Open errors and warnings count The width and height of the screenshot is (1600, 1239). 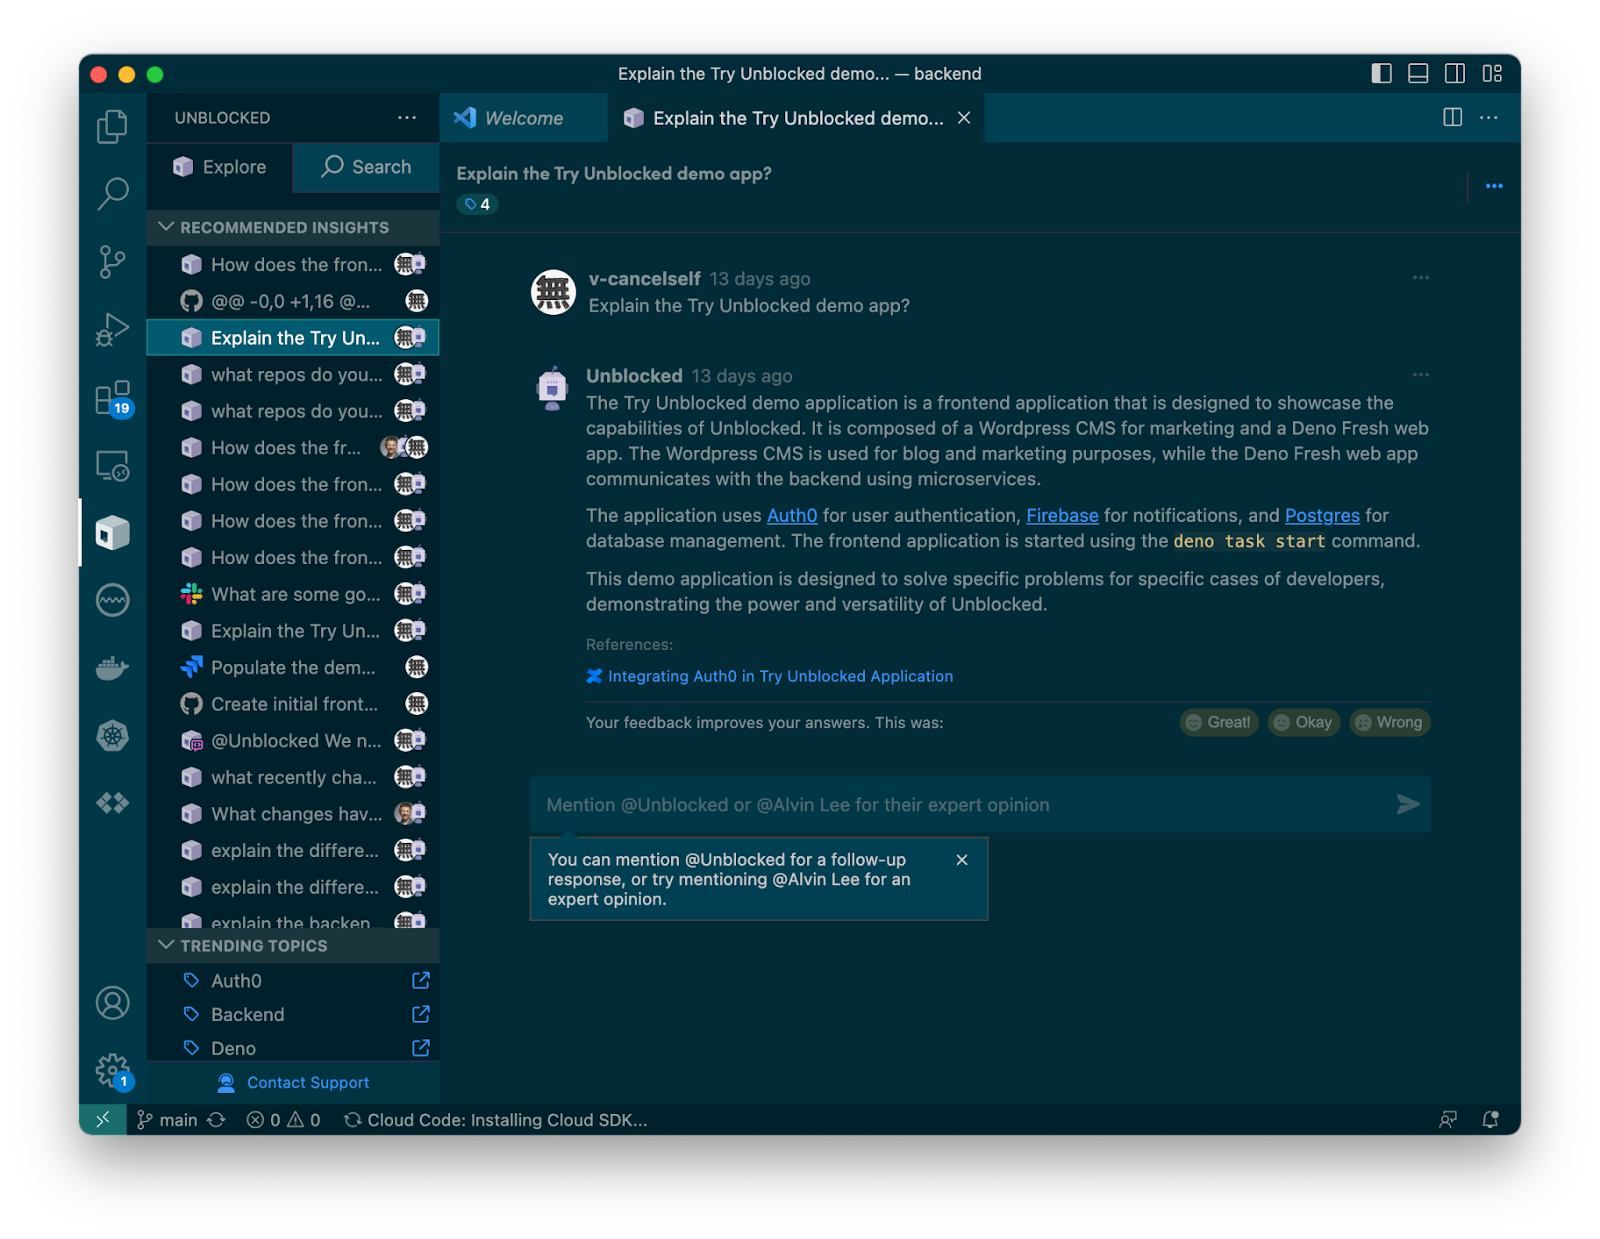pos(283,1120)
